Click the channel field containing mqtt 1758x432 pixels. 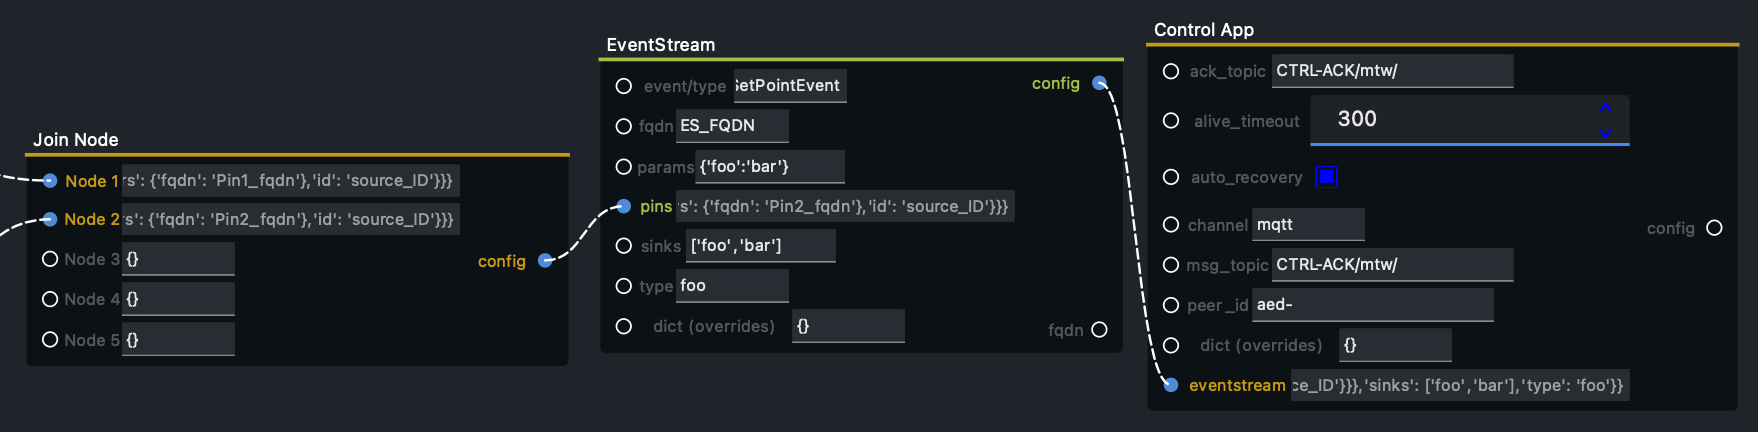pos(1308,225)
